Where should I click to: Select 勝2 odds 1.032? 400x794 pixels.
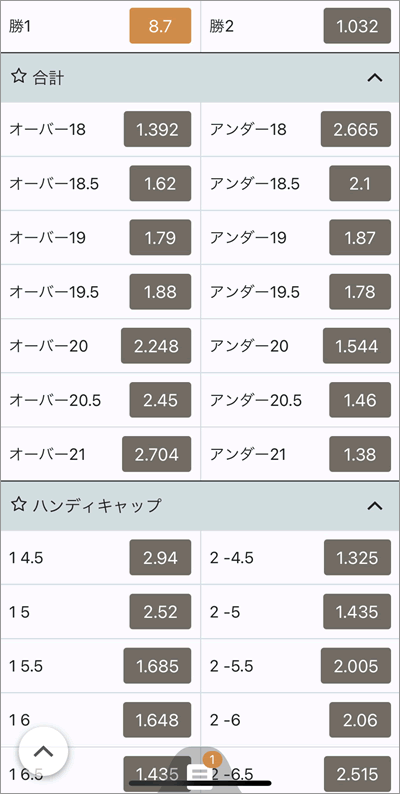point(357,26)
